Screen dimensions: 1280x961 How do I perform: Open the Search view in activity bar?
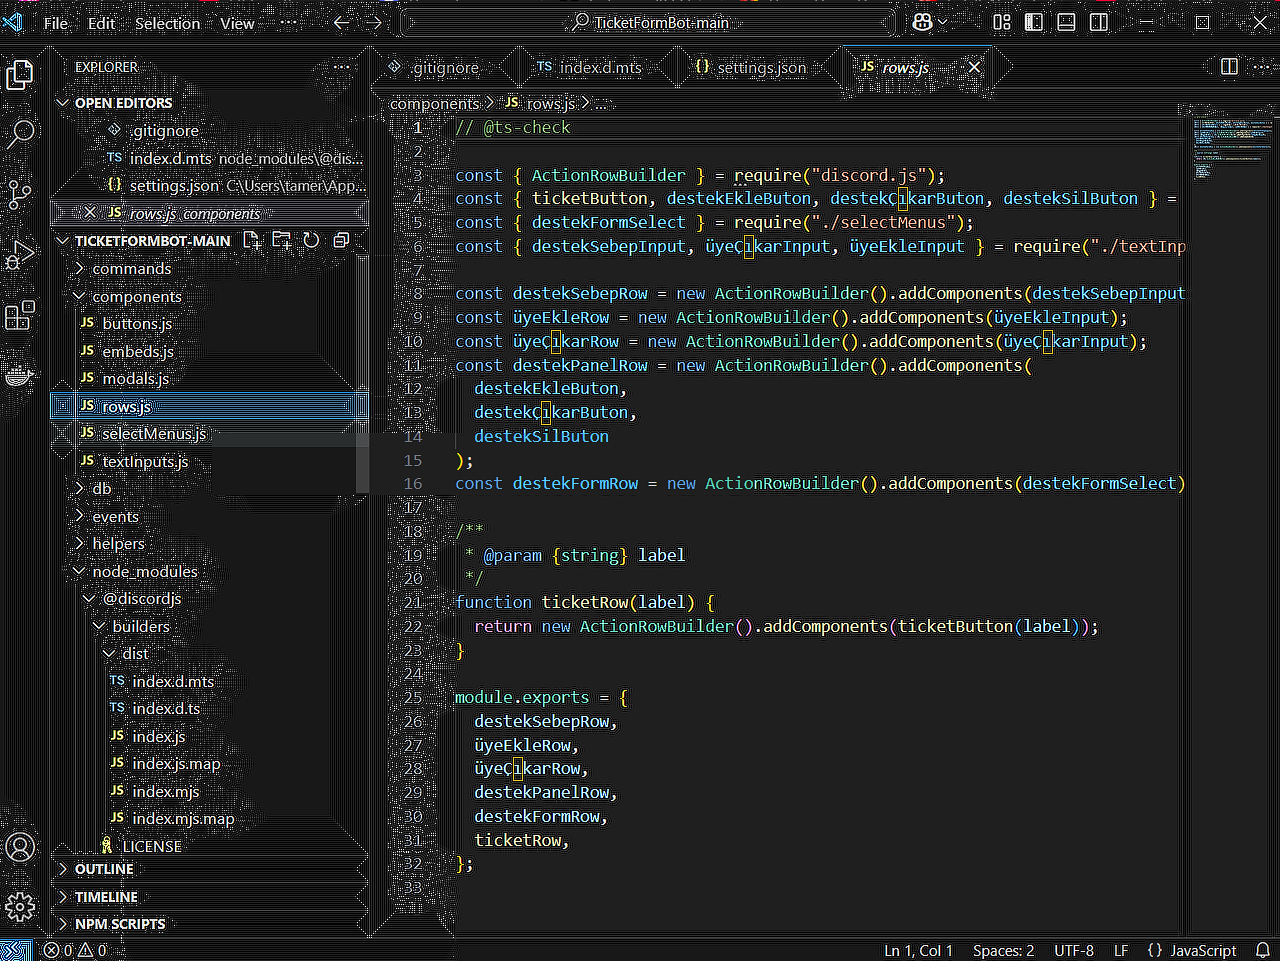[20, 133]
